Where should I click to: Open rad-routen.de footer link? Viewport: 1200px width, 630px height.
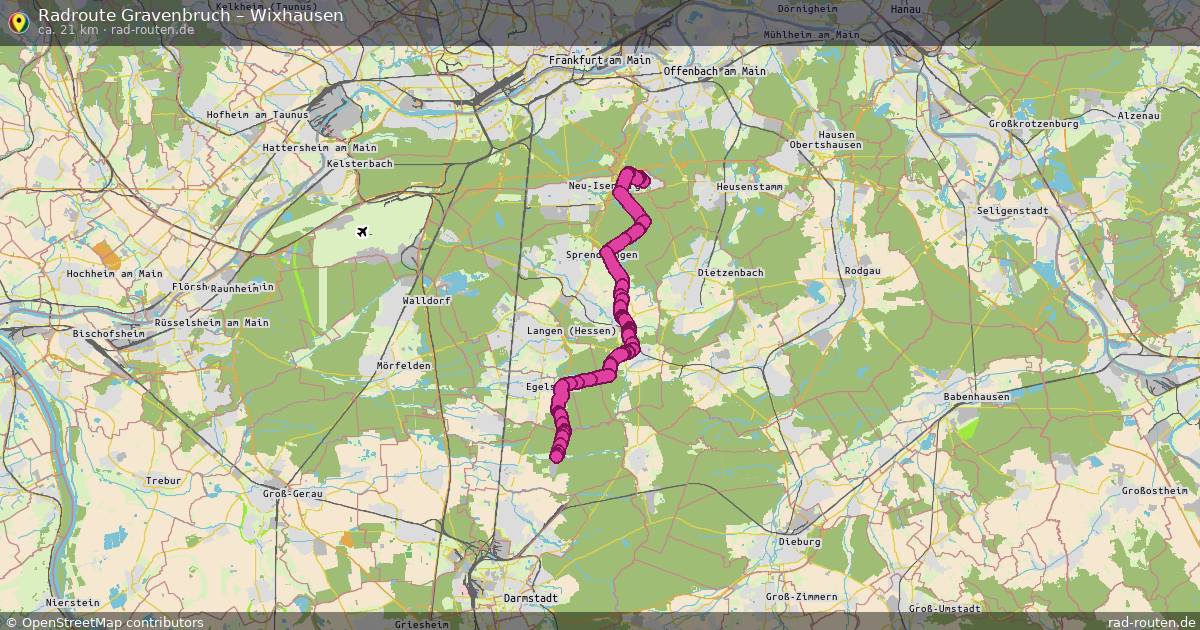[x=1152, y=622]
